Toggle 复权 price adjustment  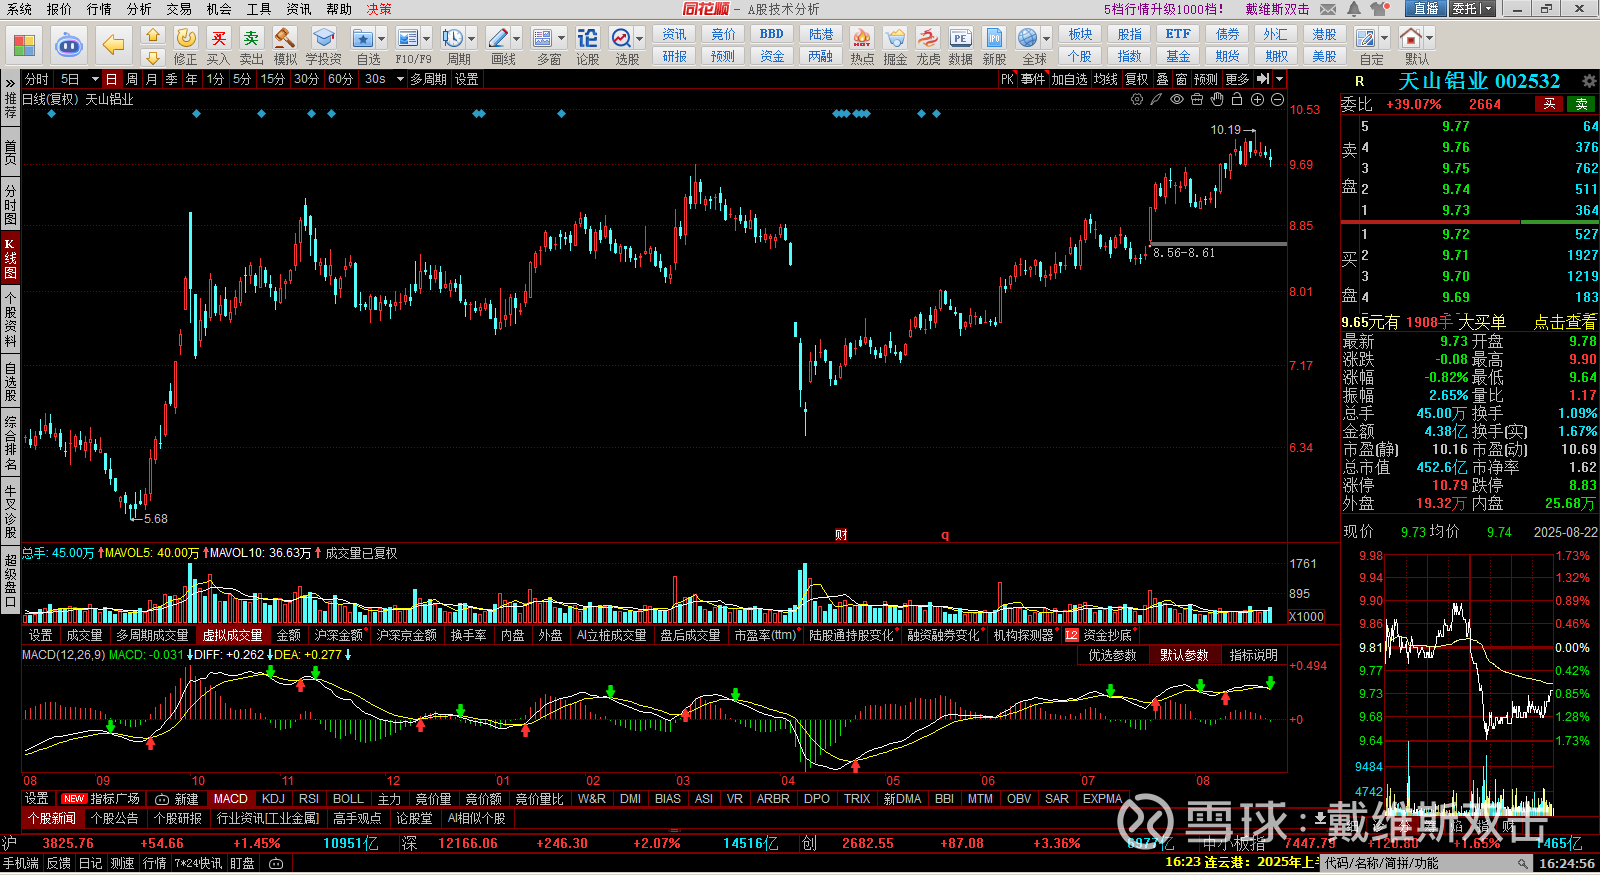click(x=1137, y=79)
